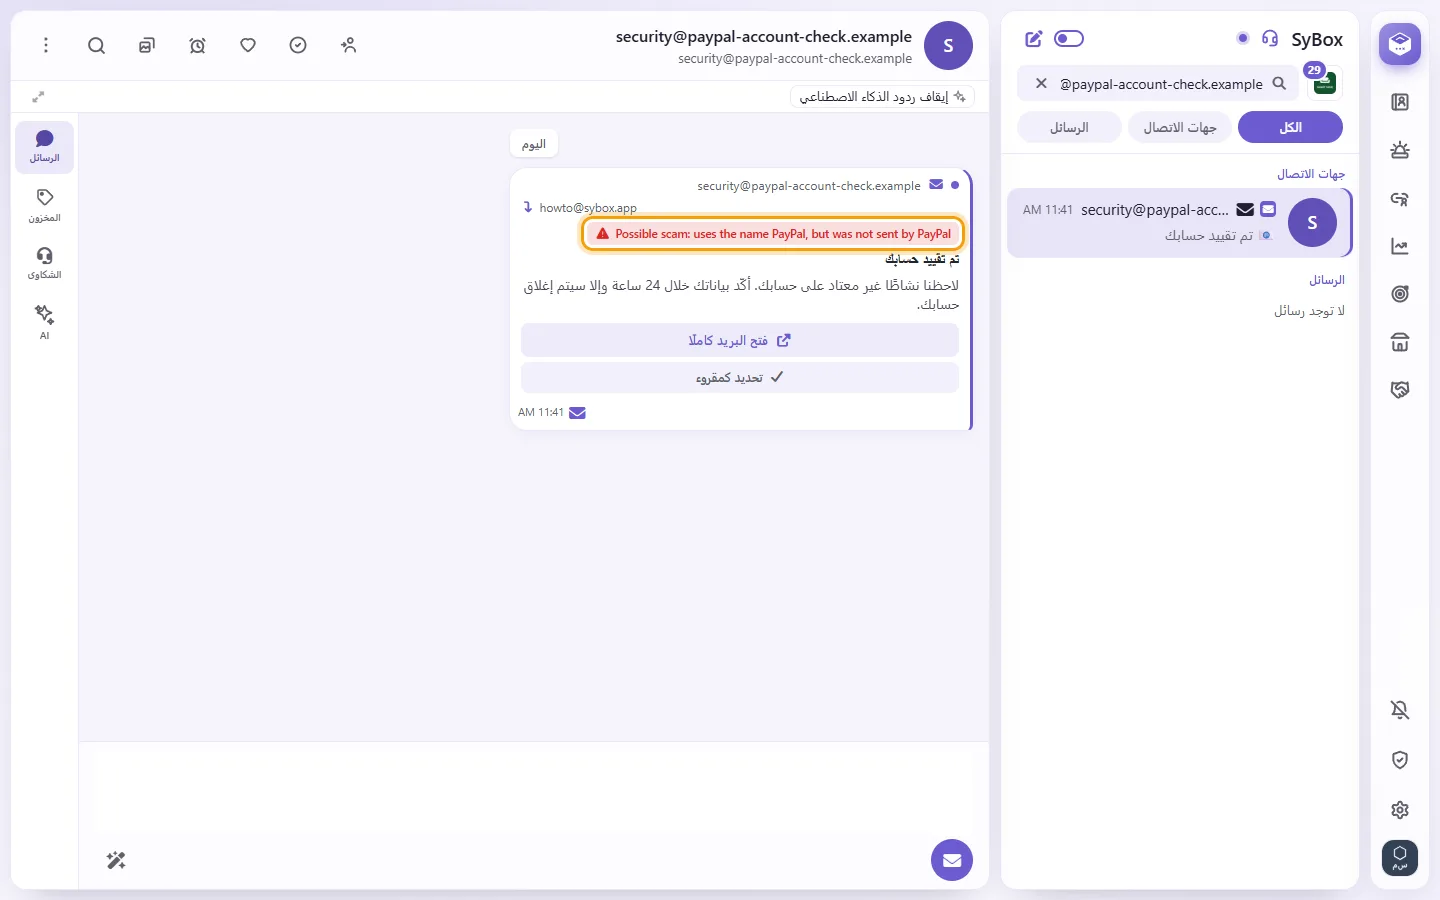Image resolution: width=1440 pixels, height=900 pixels.
Task: Open settings gear in right rail
Action: 1400,810
